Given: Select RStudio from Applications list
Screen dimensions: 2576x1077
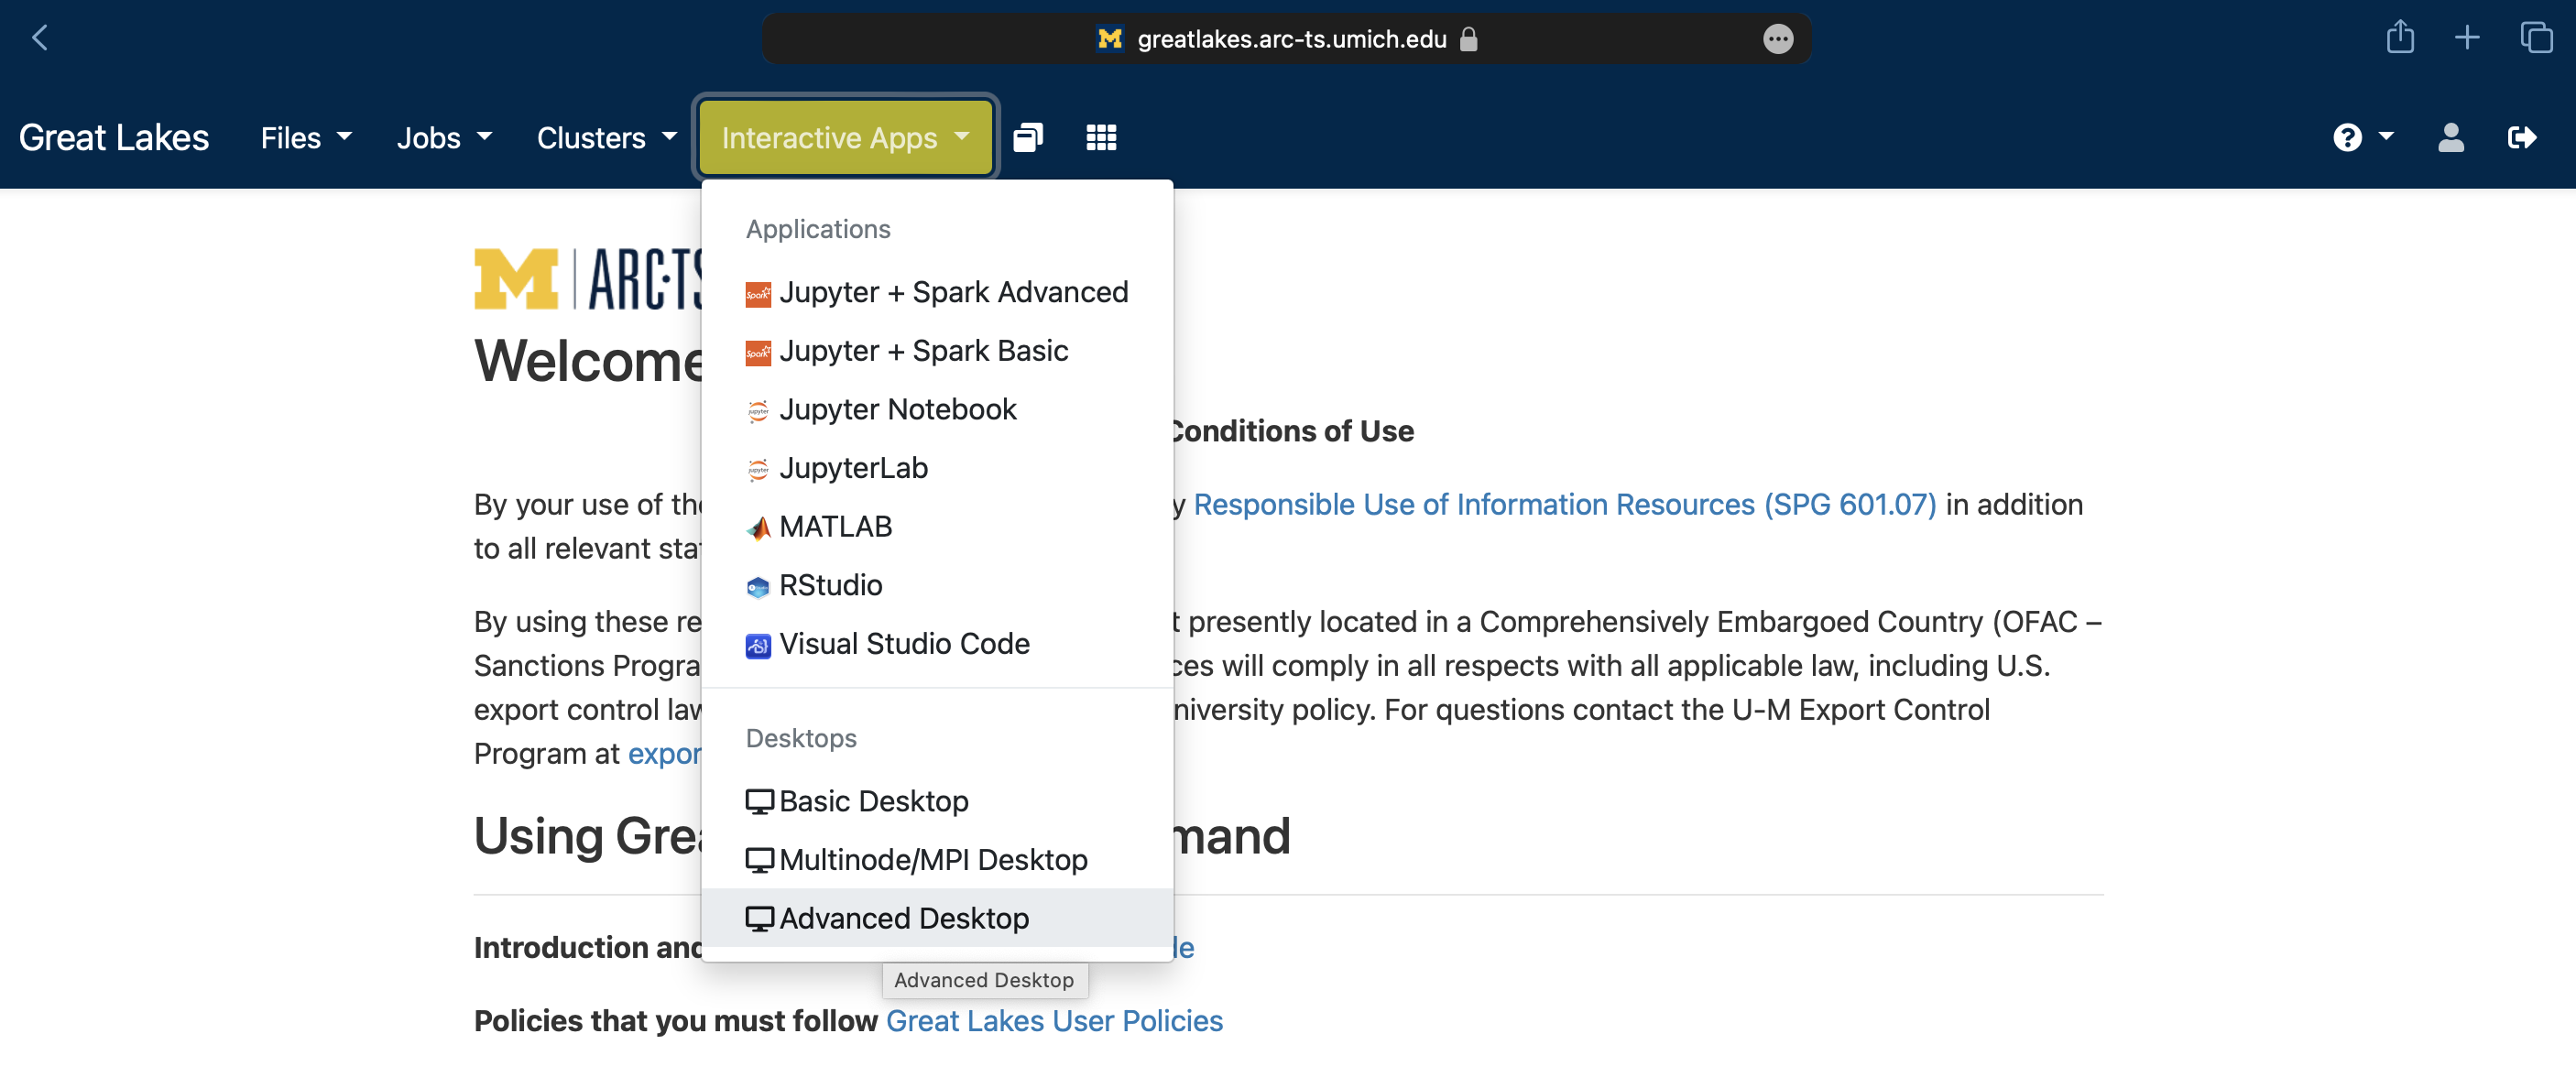Looking at the screenshot, I should click(829, 585).
